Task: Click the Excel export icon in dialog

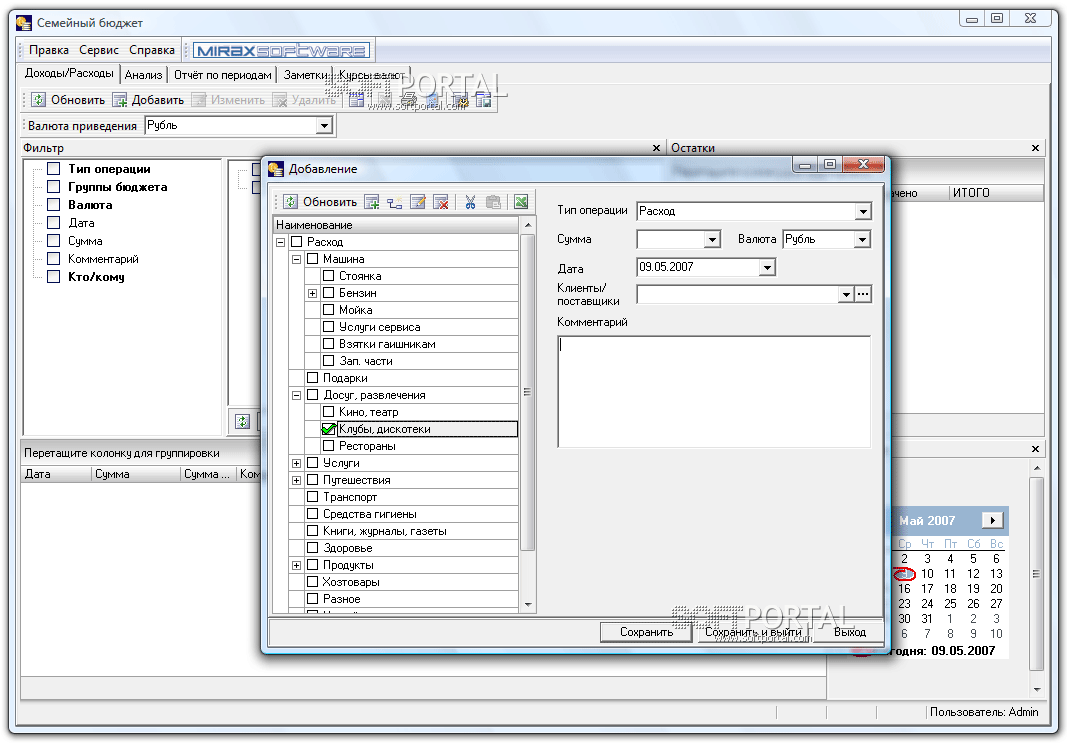Action: (521, 202)
